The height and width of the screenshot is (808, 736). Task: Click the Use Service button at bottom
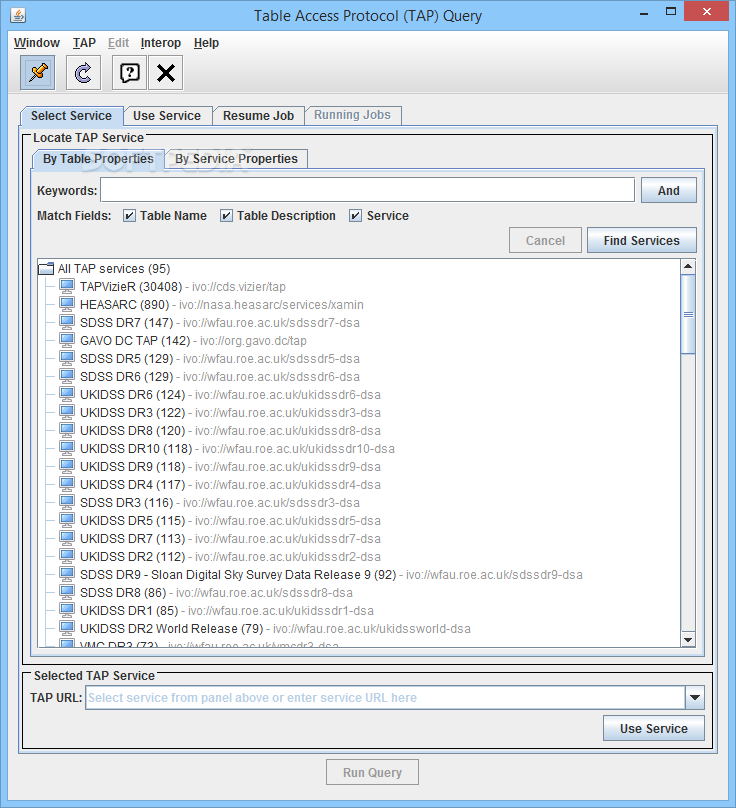click(654, 728)
